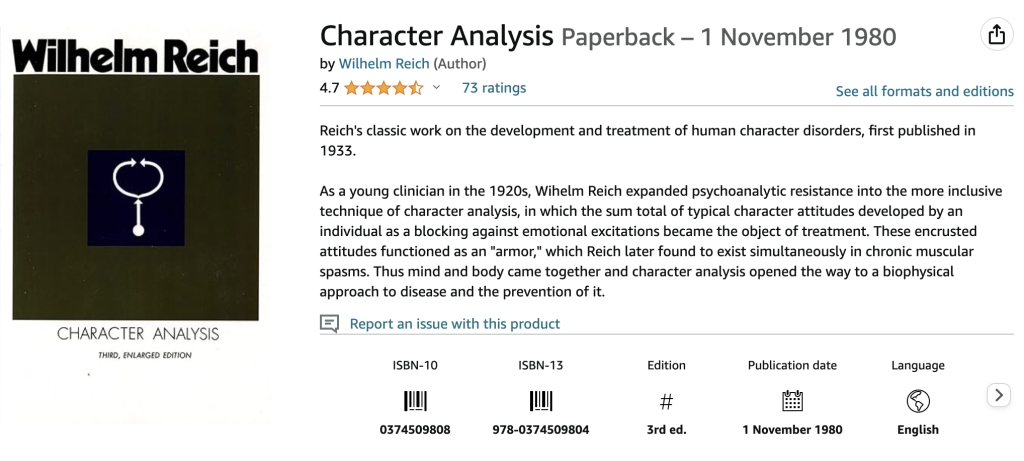Click the Edition hash icon

click(667, 401)
